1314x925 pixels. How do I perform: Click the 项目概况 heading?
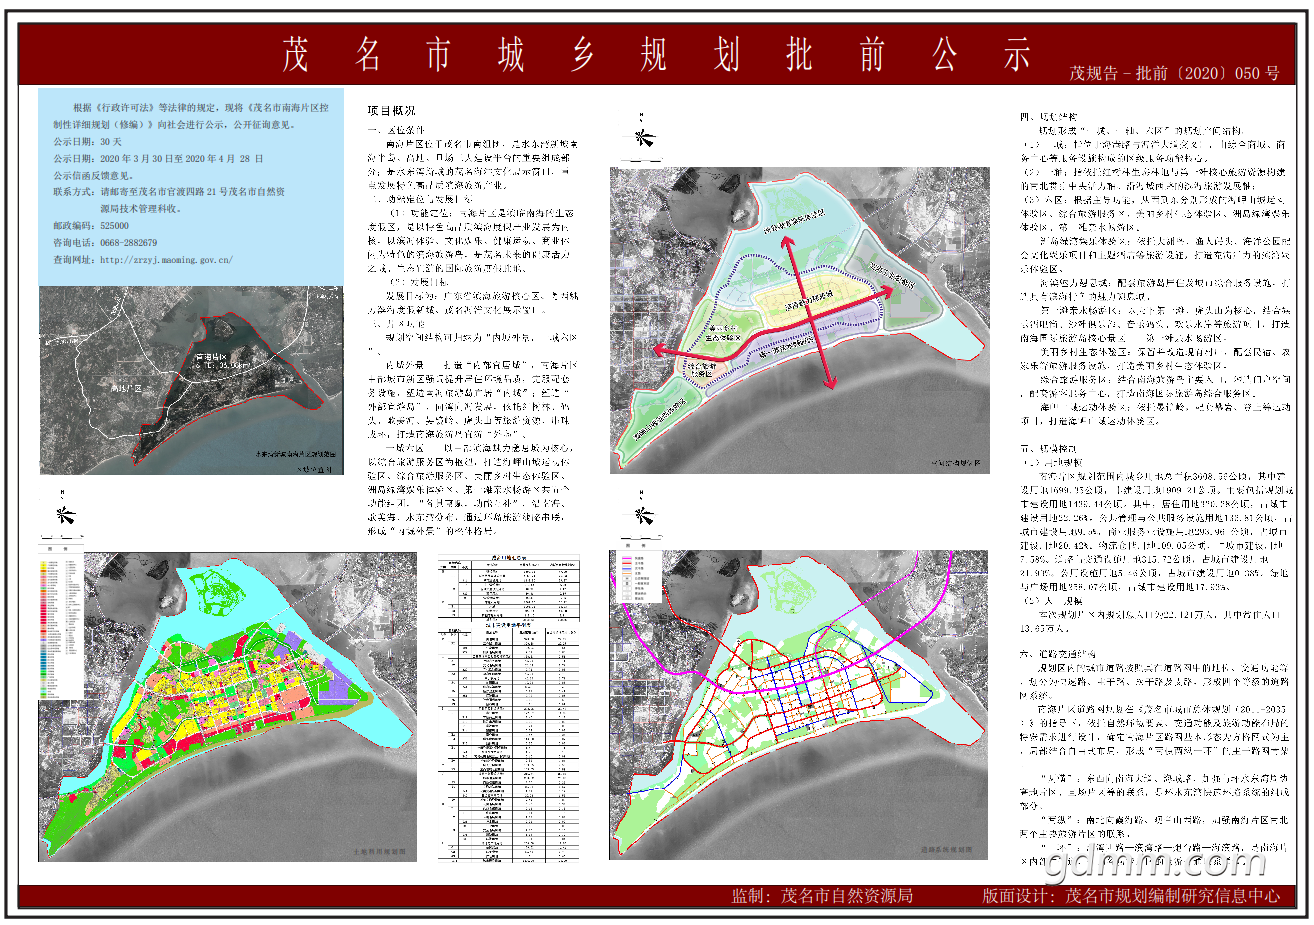coord(390,111)
